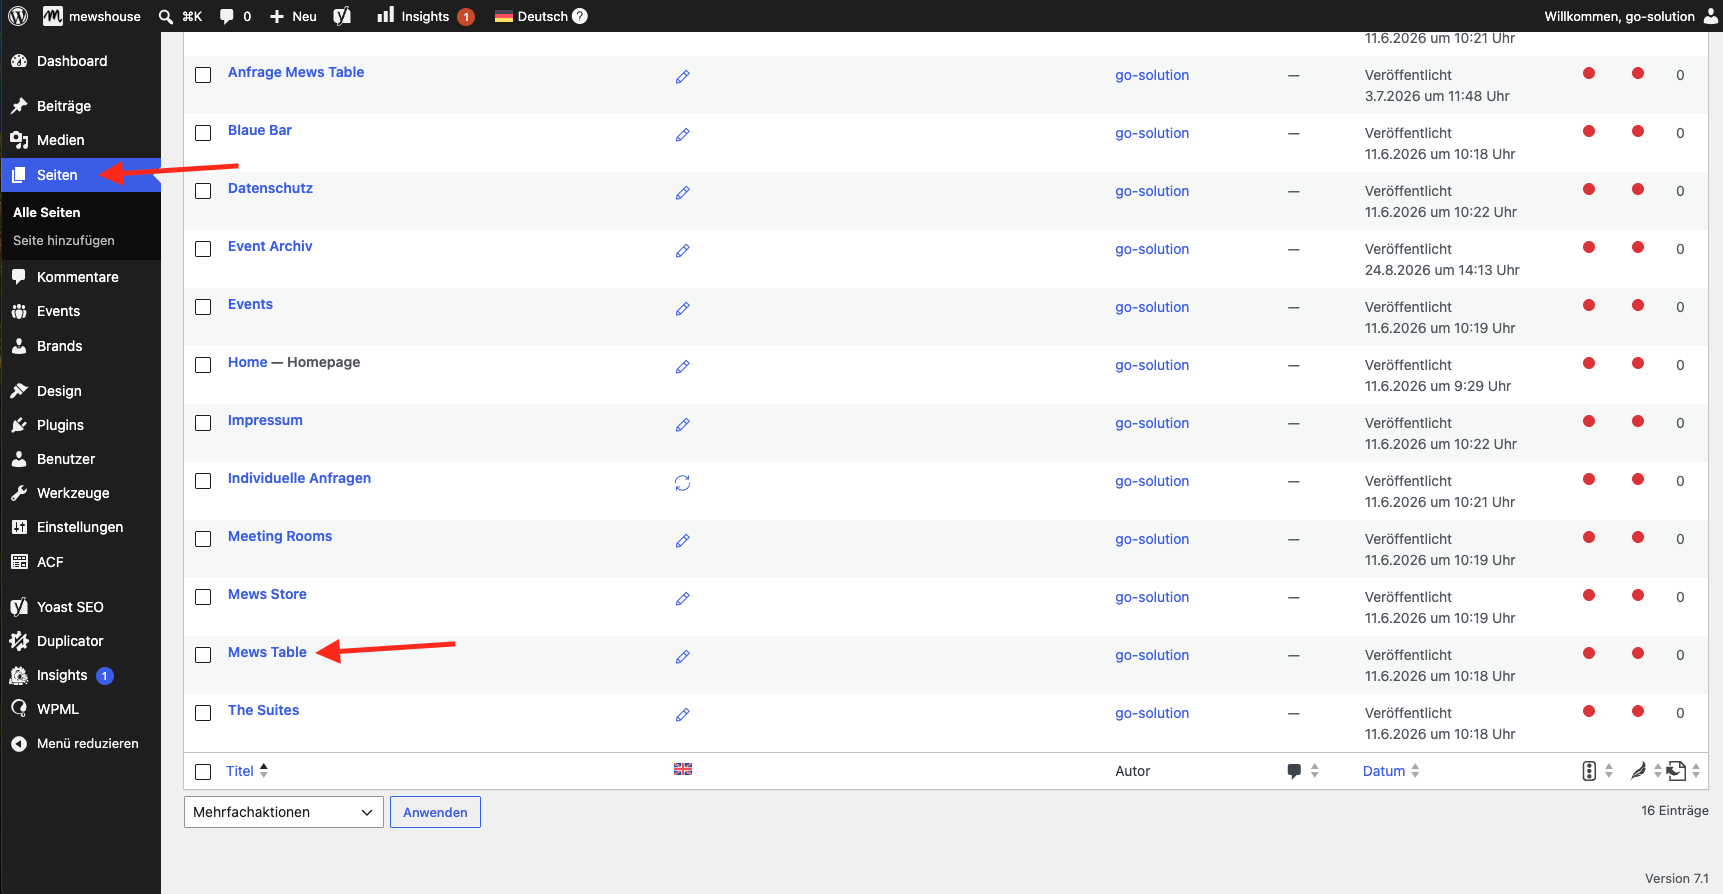Open the Medien library menu

coord(80,140)
